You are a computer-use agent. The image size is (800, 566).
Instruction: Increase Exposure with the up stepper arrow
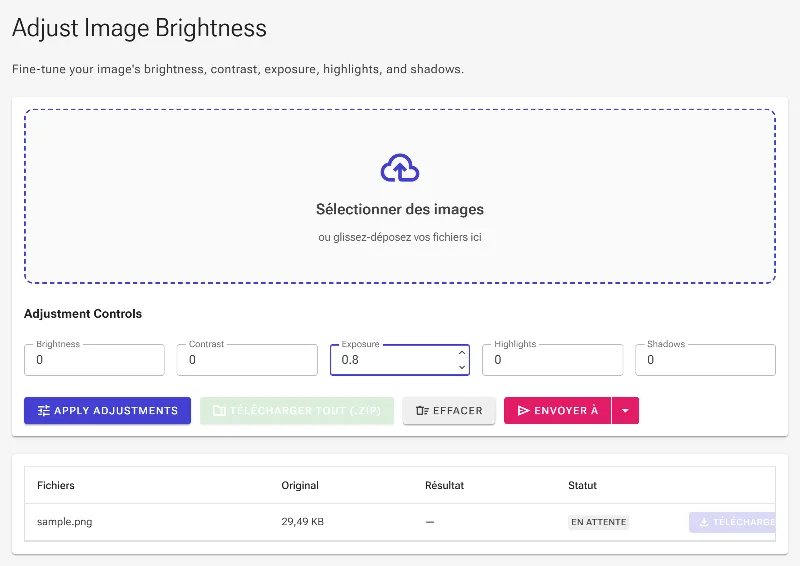tap(462, 353)
